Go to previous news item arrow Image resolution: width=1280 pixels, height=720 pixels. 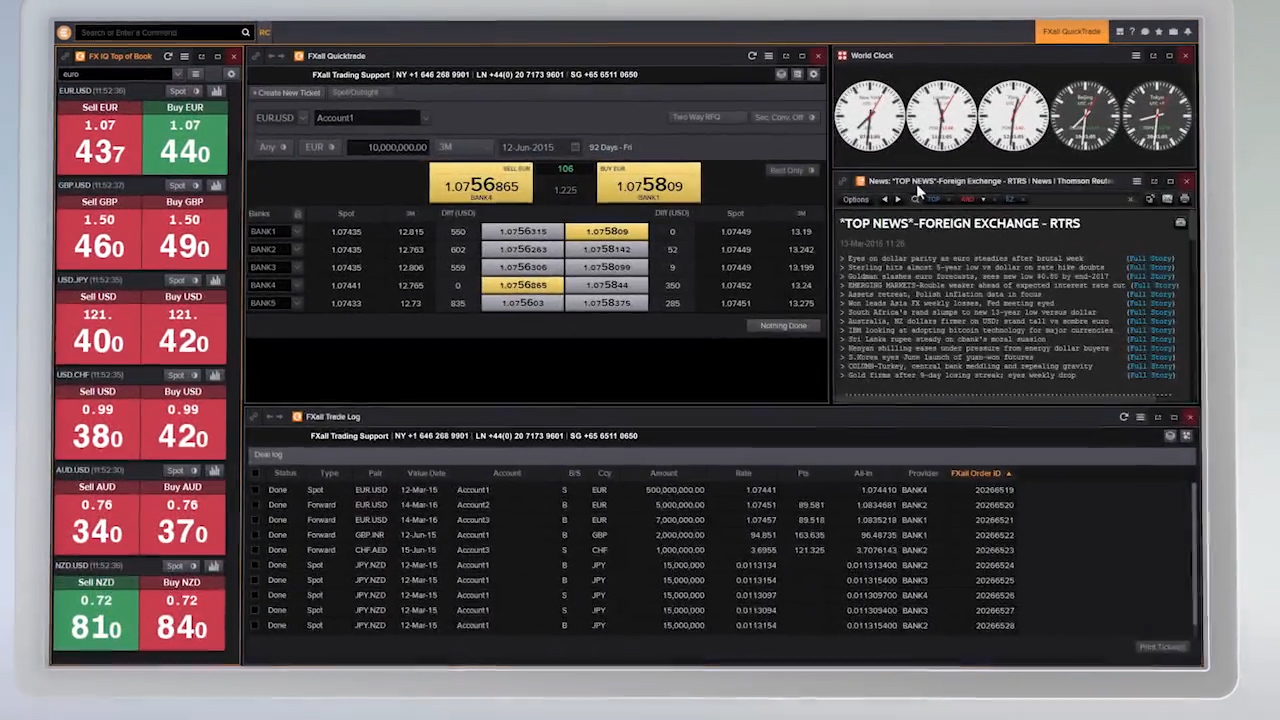(x=884, y=199)
